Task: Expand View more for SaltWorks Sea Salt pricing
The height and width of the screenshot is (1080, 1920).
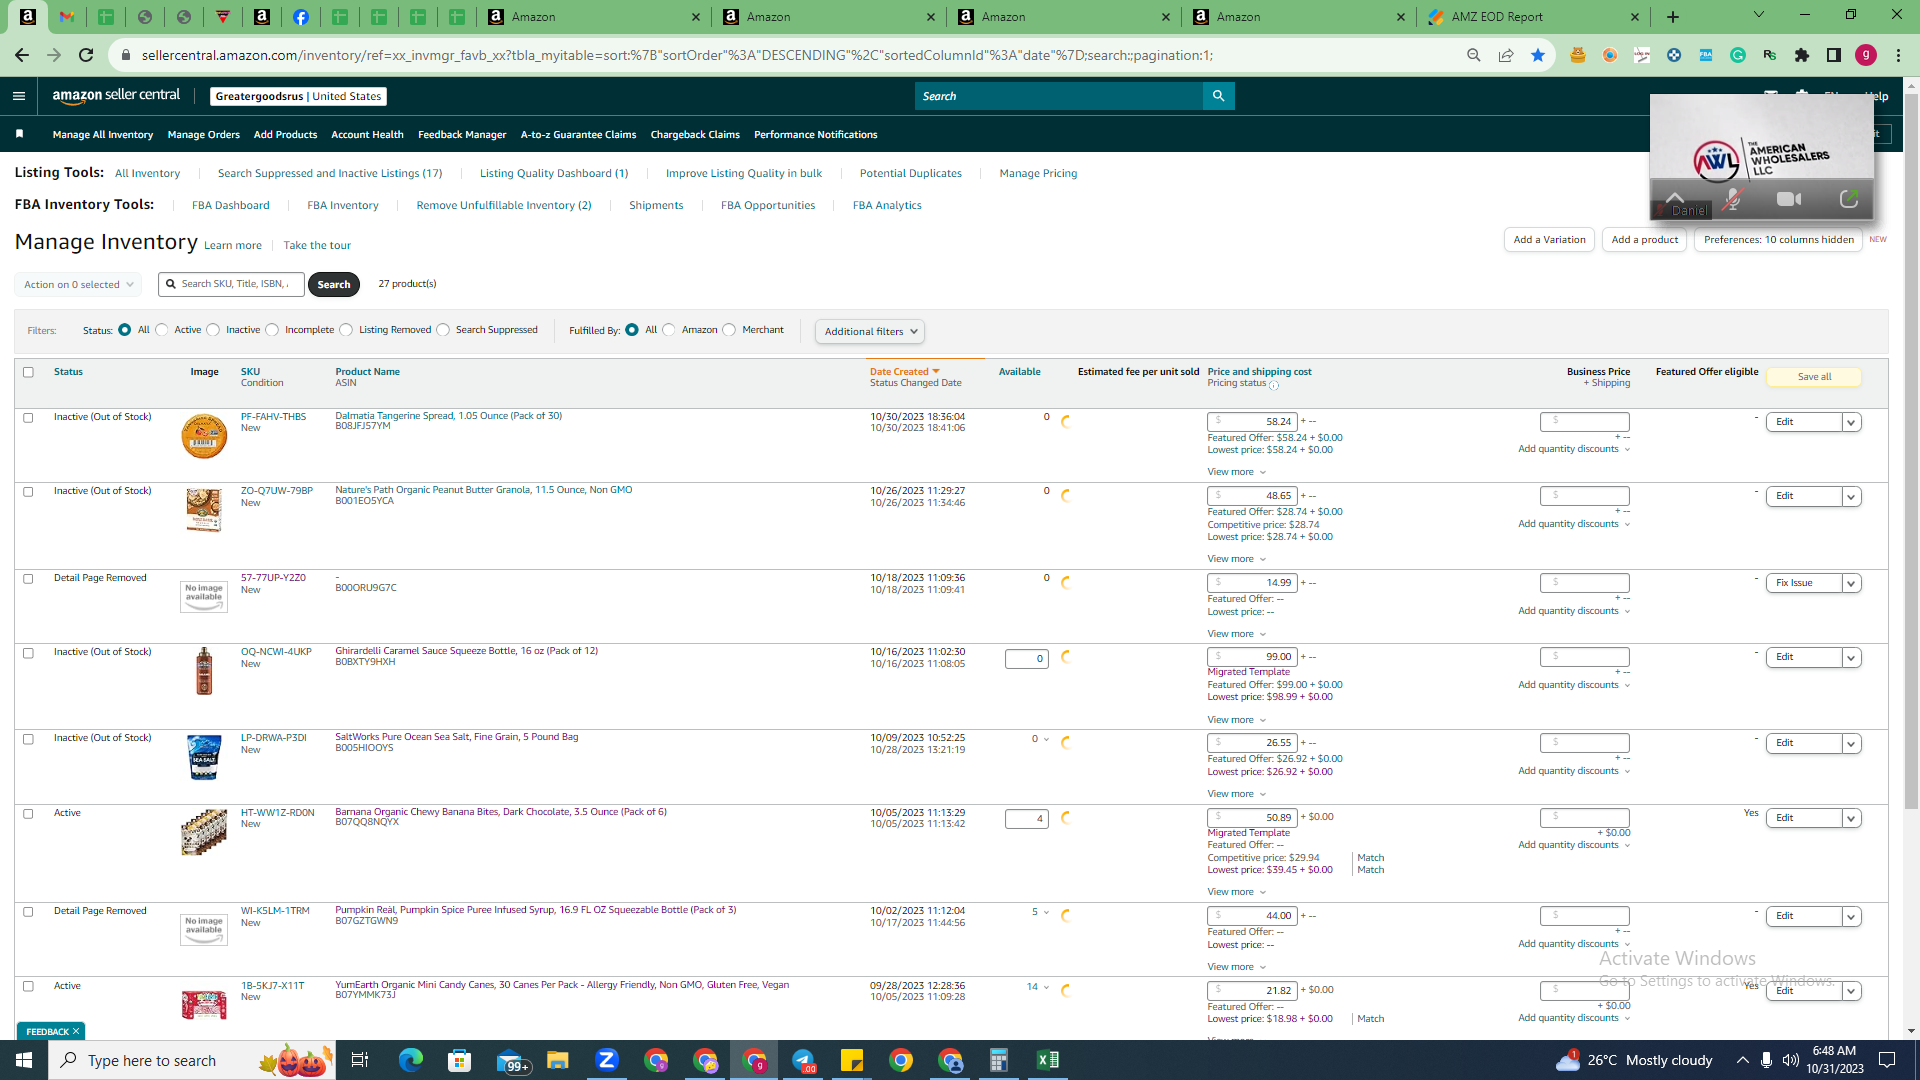Action: click(x=1236, y=794)
